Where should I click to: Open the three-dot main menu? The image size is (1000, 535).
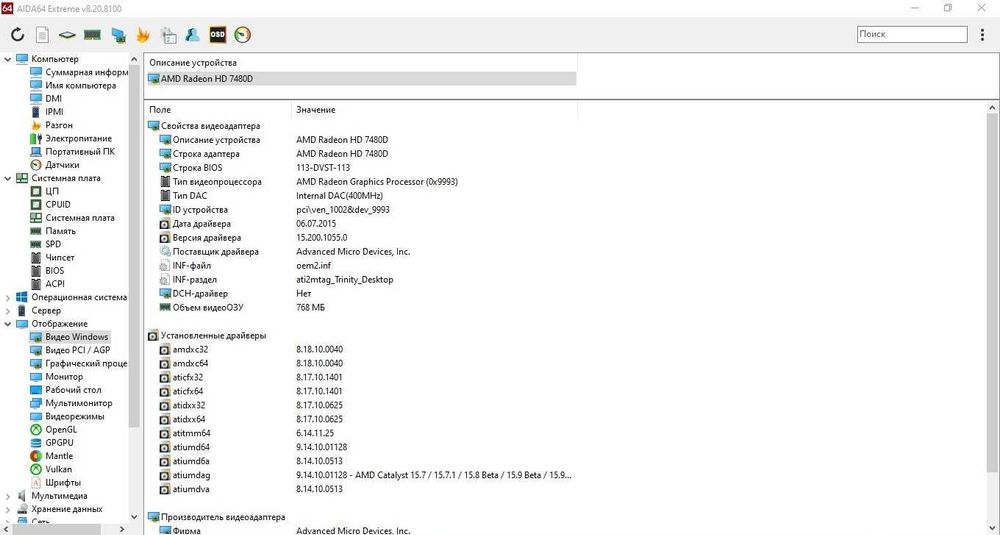[982, 34]
